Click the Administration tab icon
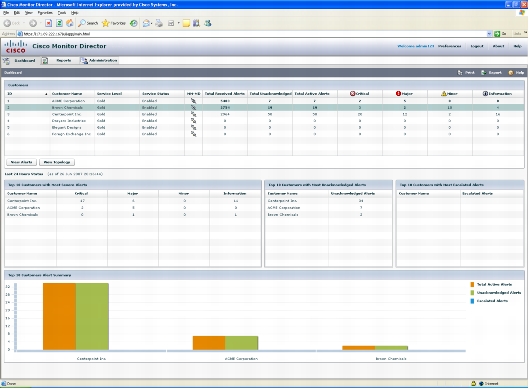 pyautogui.click(x=84, y=61)
